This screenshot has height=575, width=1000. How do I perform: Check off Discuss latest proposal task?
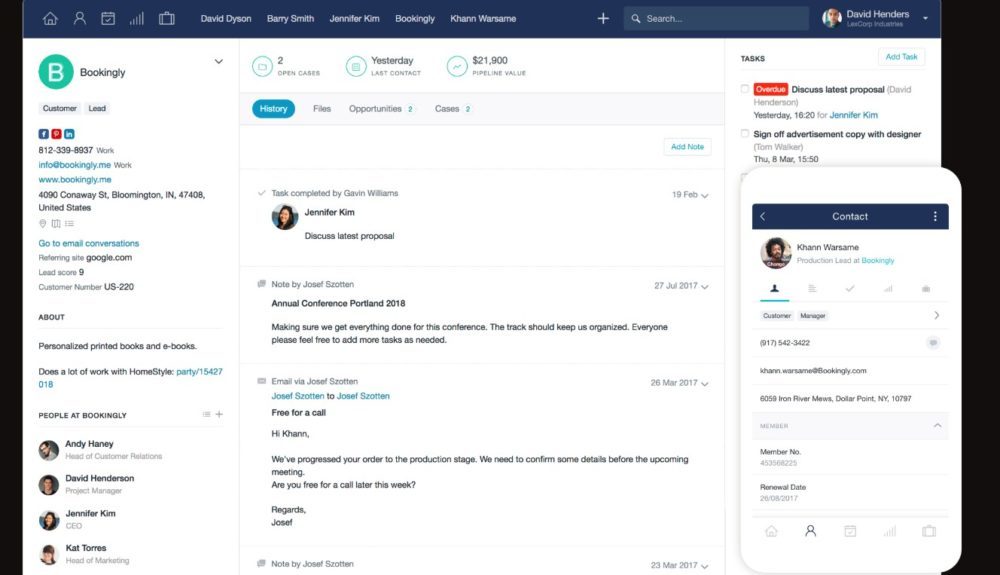[745, 89]
